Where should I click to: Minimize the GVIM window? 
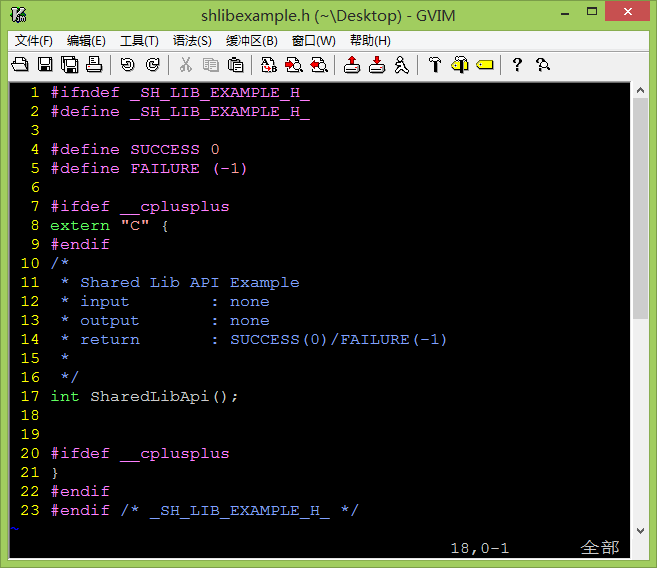(565, 13)
